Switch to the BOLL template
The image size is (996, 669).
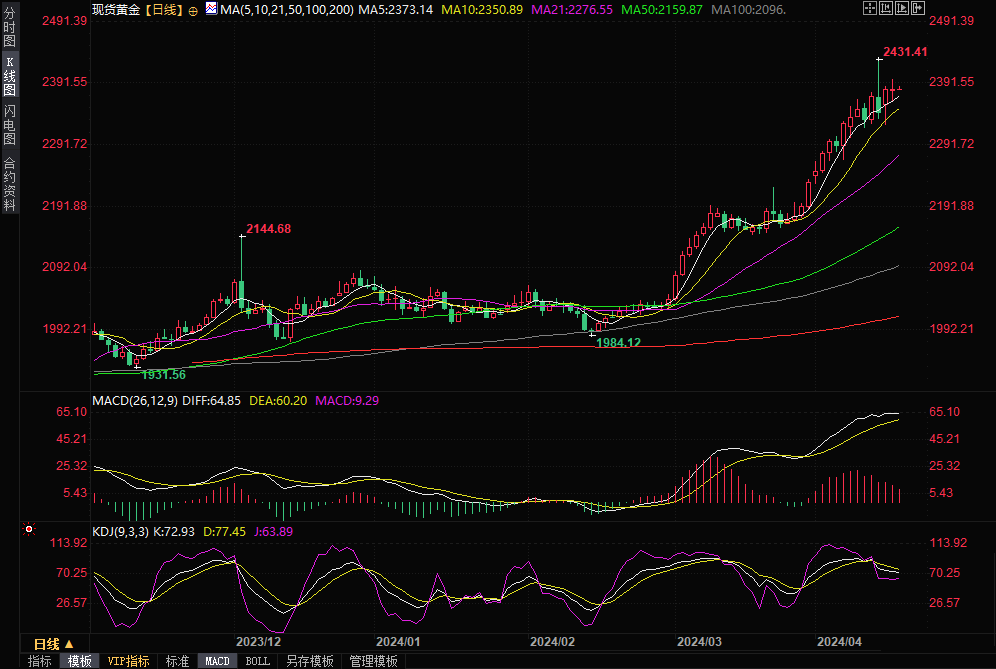[x=258, y=661]
